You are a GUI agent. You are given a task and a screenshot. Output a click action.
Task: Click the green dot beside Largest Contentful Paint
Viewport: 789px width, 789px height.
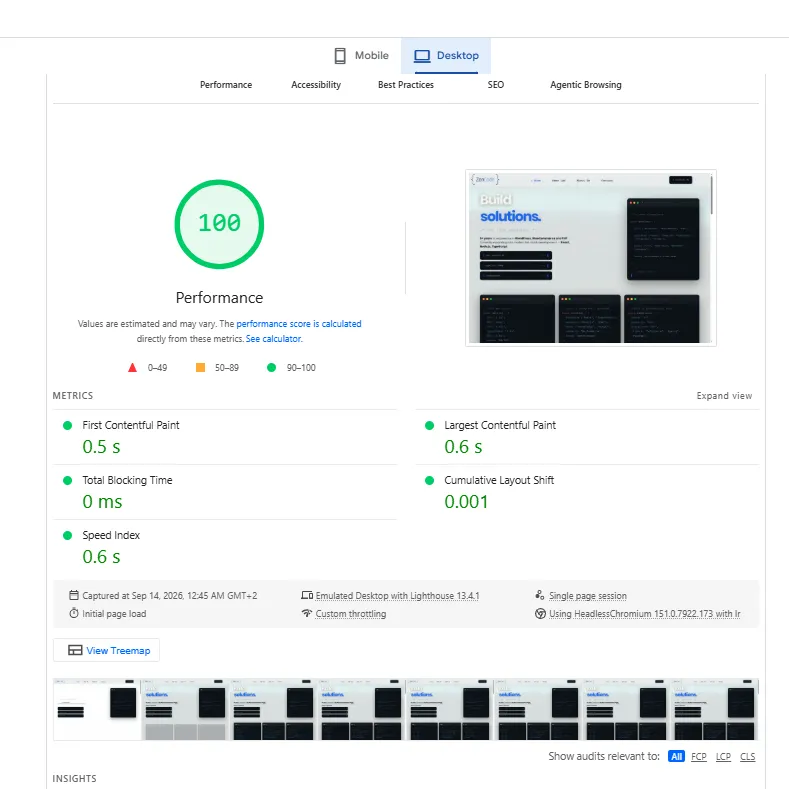pyautogui.click(x=429, y=426)
